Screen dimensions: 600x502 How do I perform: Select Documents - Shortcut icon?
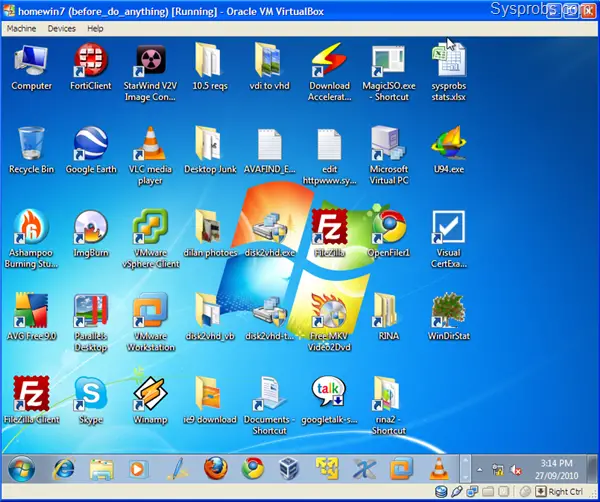[270, 406]
